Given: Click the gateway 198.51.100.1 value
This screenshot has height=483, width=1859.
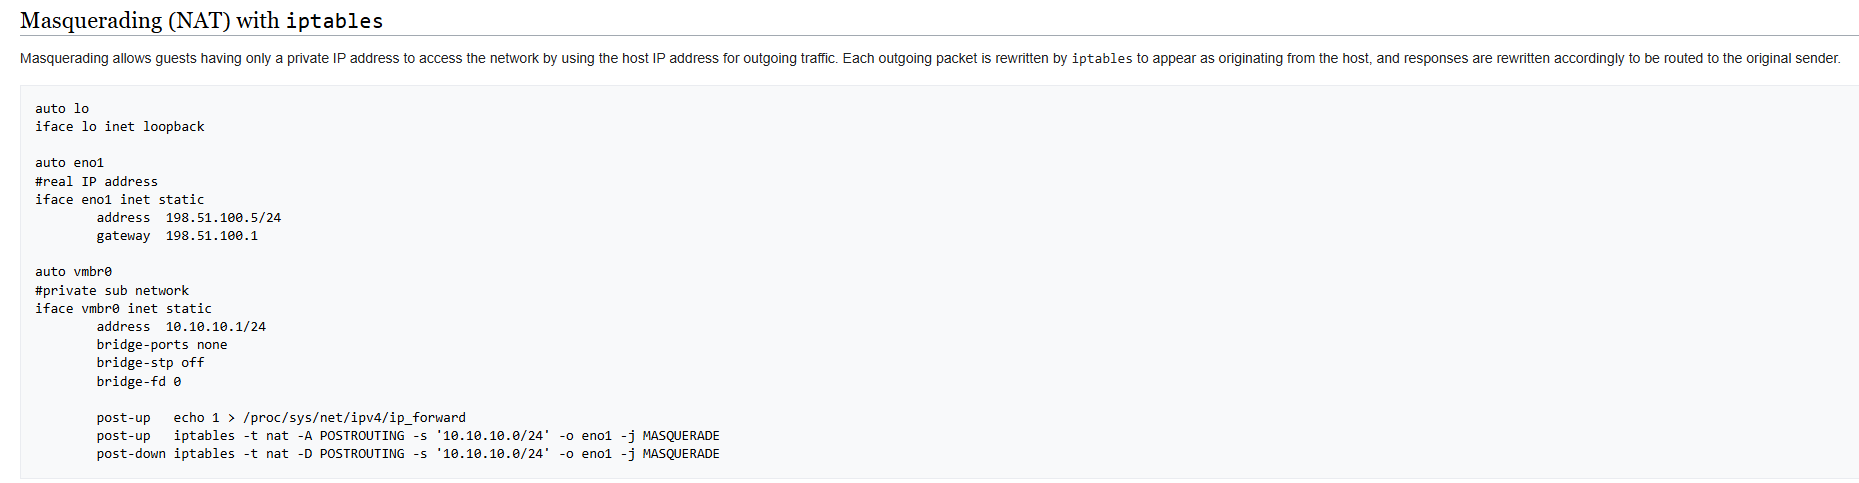Looking at the screenshot, I should coord(211,236).
